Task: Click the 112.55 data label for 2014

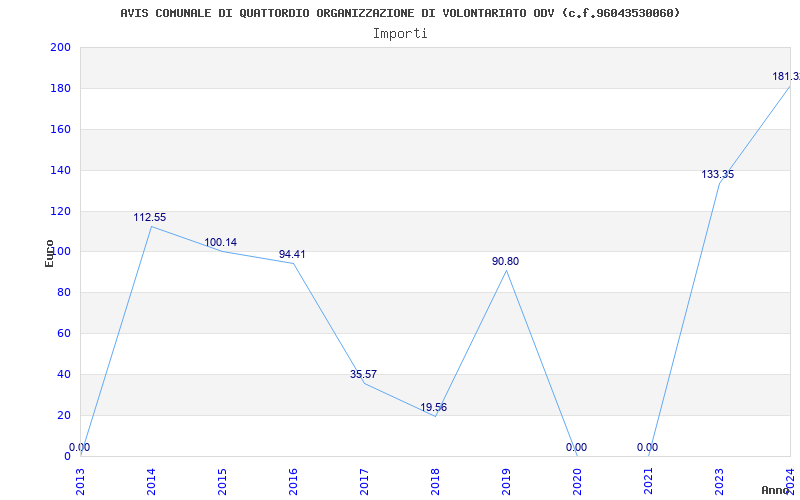Action: point(150,217)
